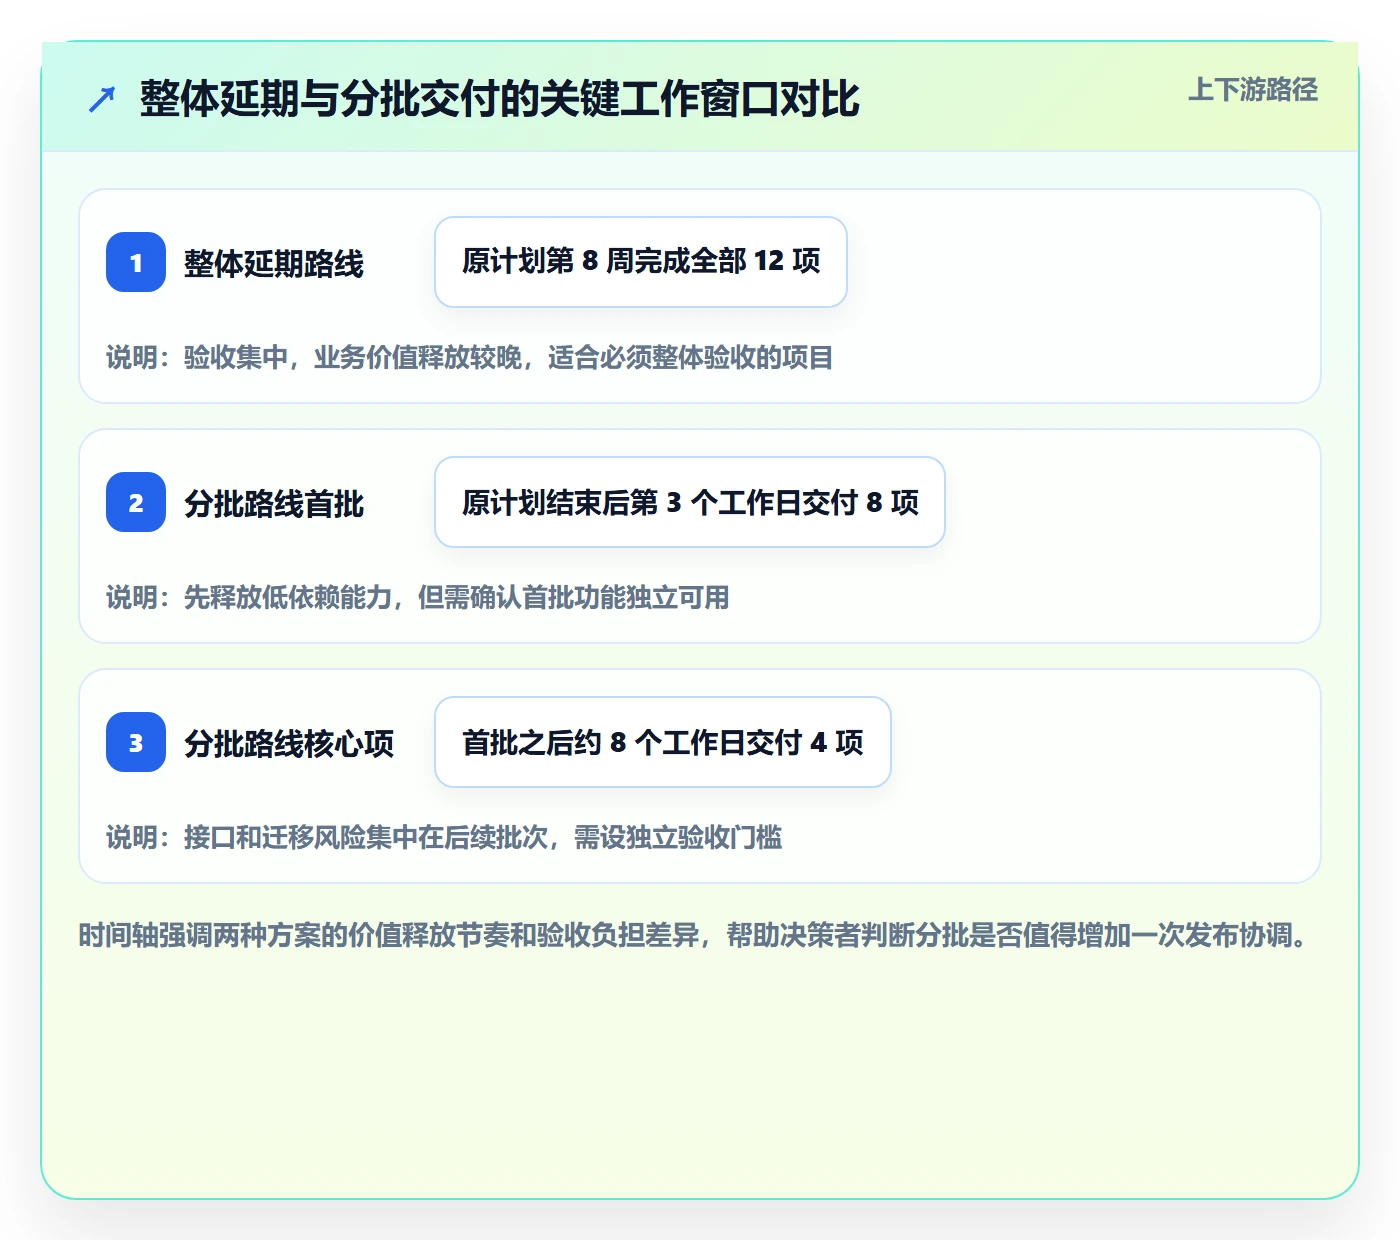Click the note starting 说明：先释放低依赖能力
1400x1240 pixels.
(x=418, y=597)
